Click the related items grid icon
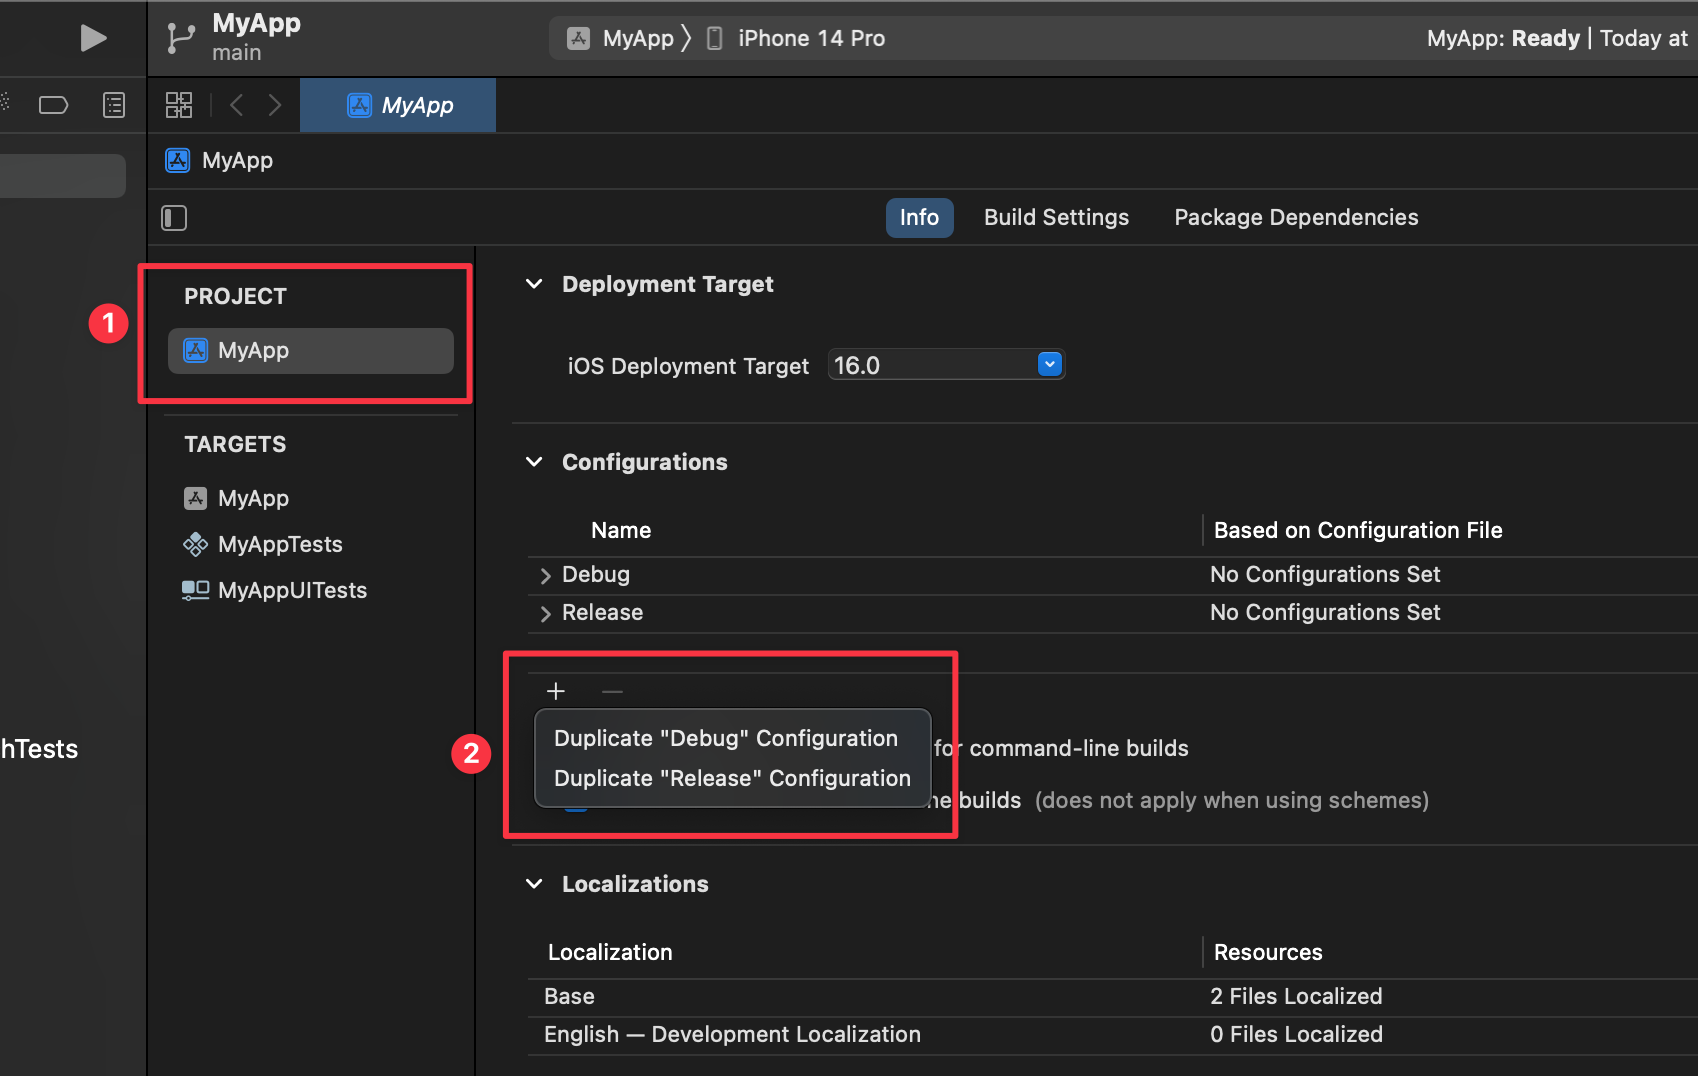 tap(179, 105)
